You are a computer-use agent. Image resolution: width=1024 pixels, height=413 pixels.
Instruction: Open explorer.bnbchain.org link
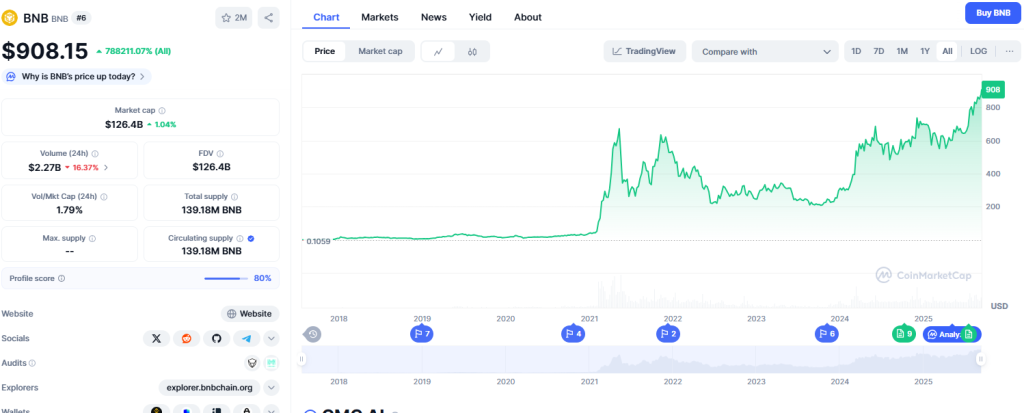[210, 388]
